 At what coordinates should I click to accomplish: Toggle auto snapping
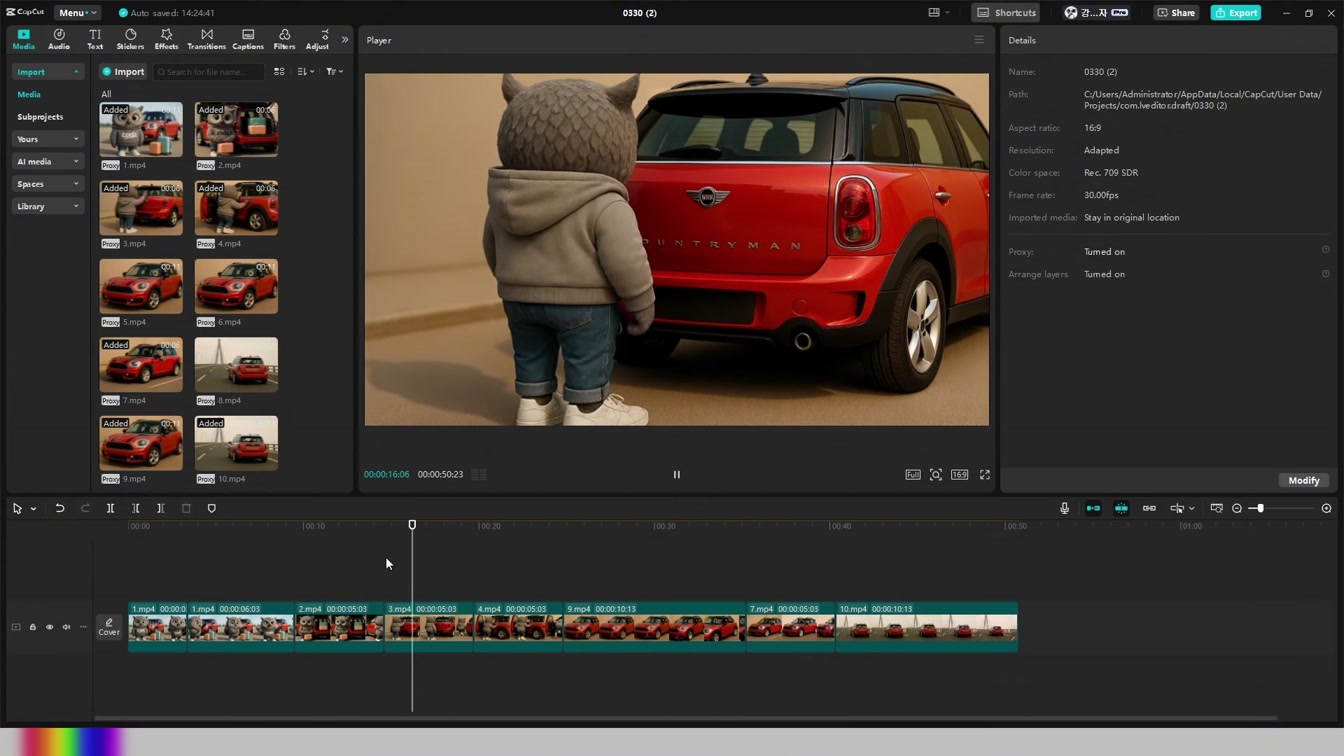[1121, 509]
